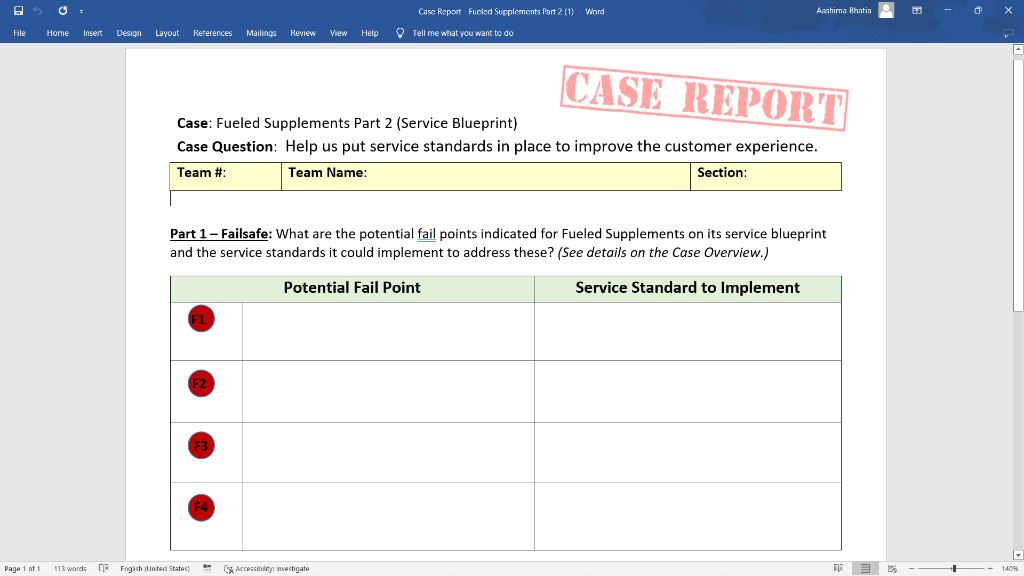
Task: Open Ribbon Display Options
Action: pyautogui.click(x=915, y=11)
